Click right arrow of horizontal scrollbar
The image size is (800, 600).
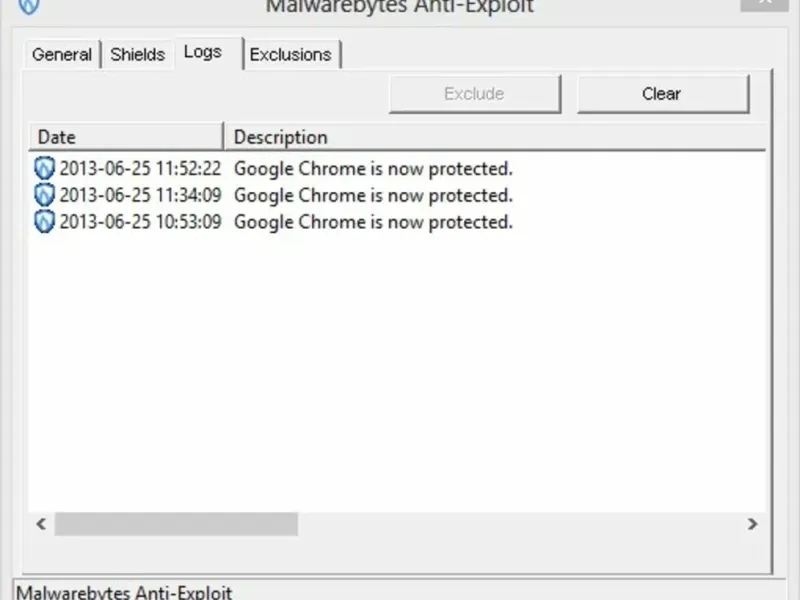pos(752,524)
